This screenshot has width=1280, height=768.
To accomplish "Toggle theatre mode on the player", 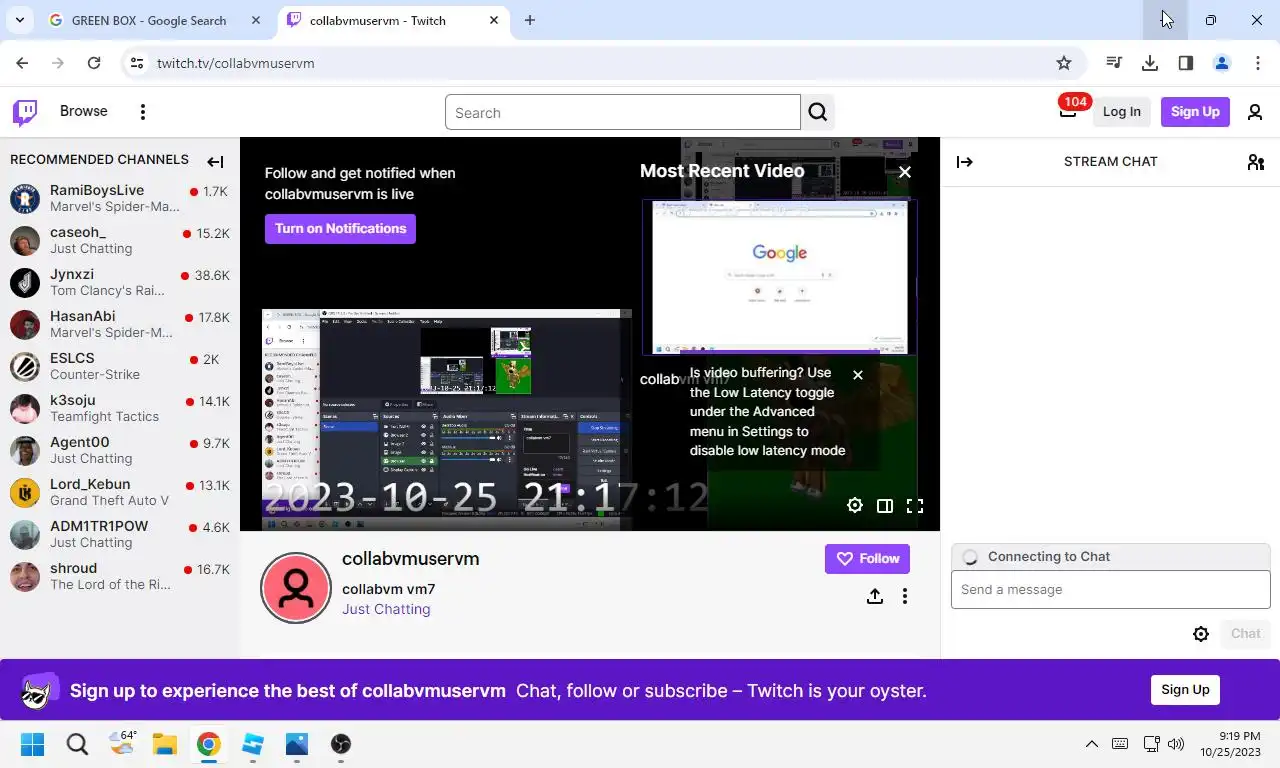I will (885, 506).
